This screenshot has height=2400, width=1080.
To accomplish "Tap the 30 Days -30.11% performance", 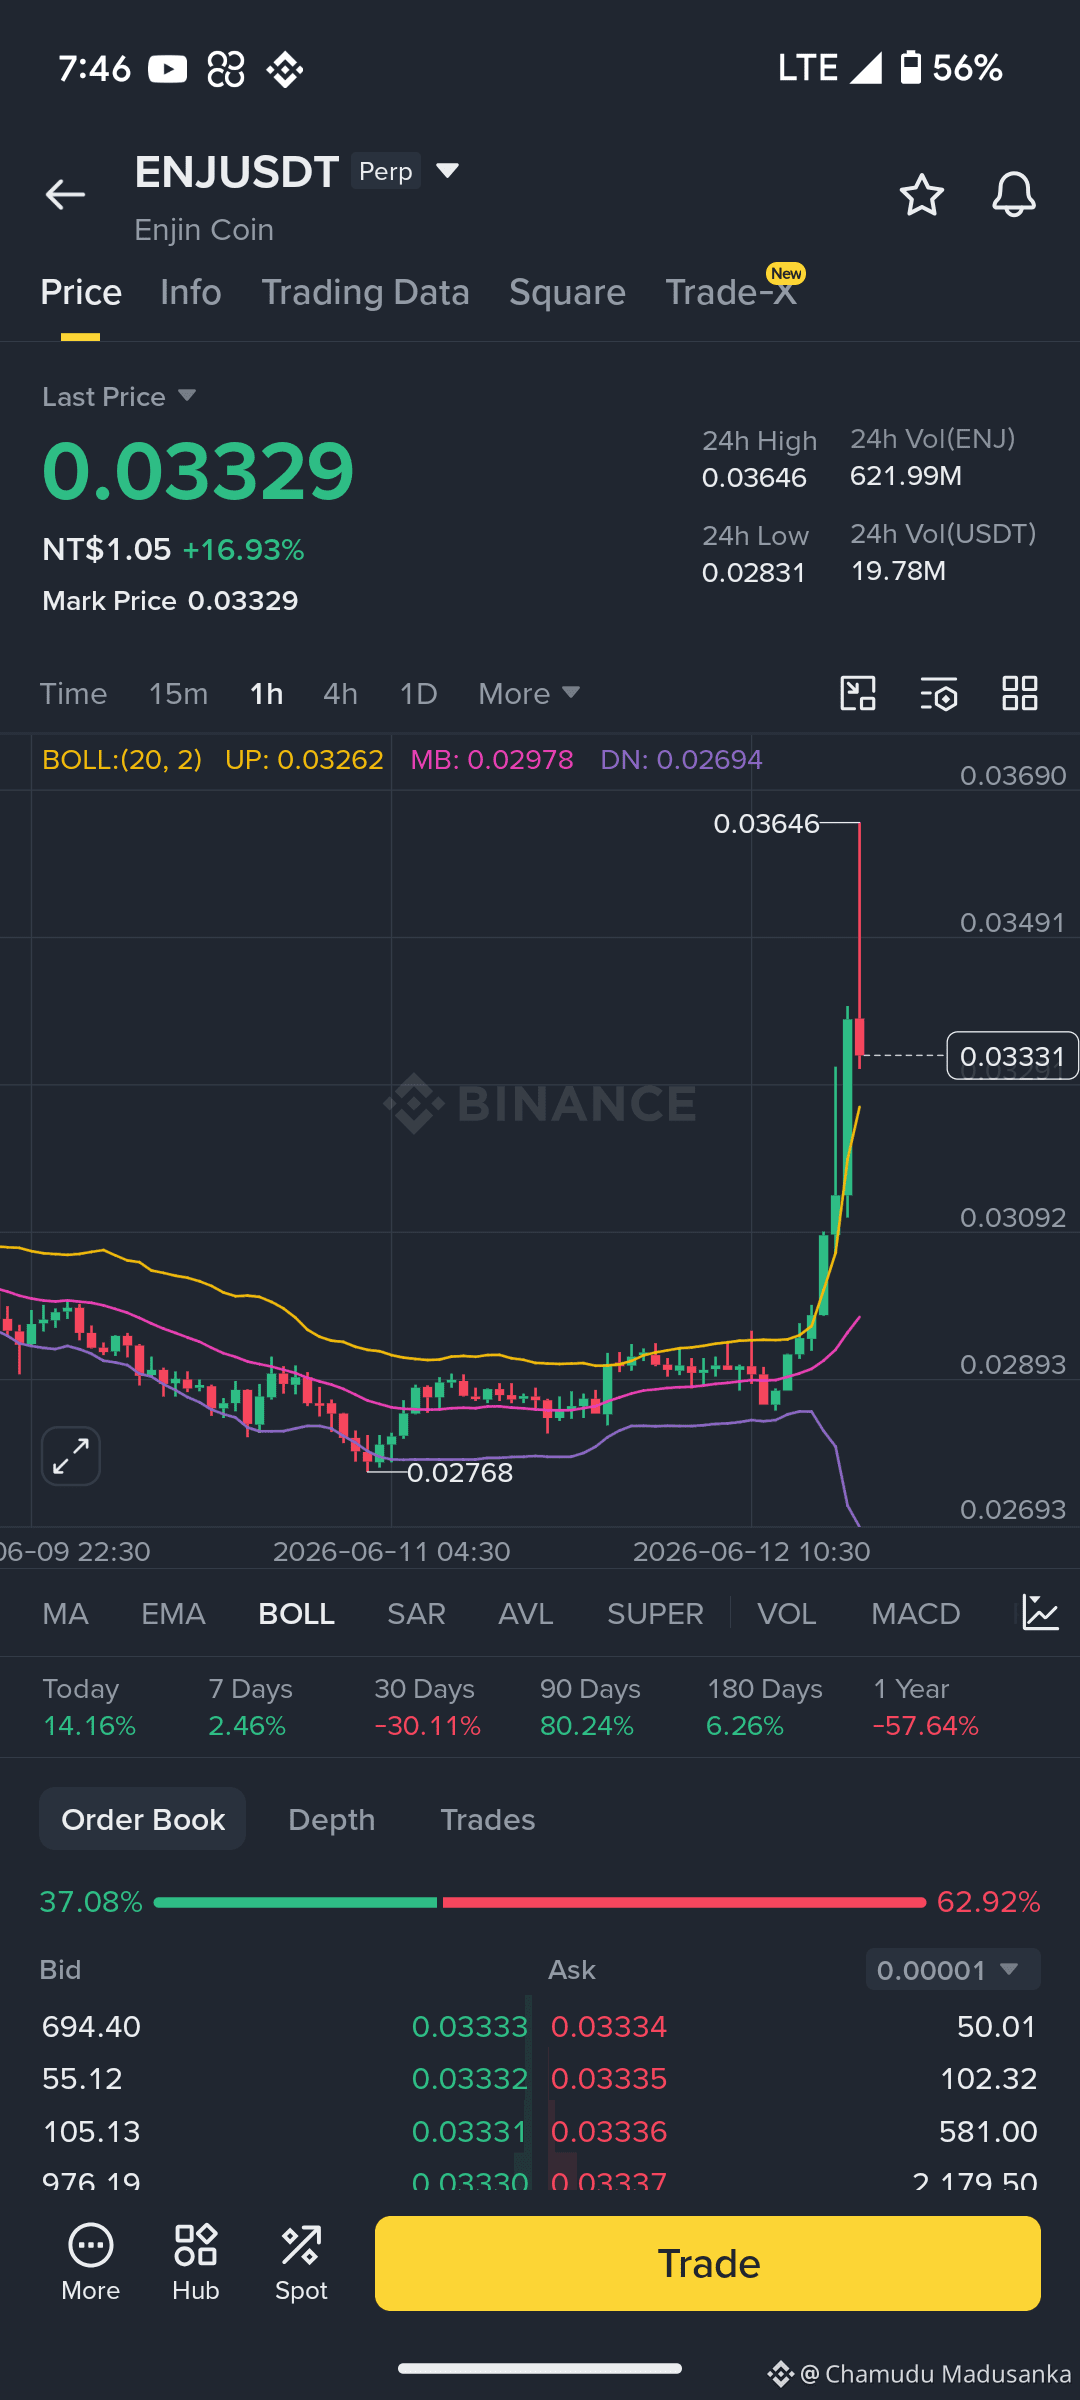I will pos(427,1707).
